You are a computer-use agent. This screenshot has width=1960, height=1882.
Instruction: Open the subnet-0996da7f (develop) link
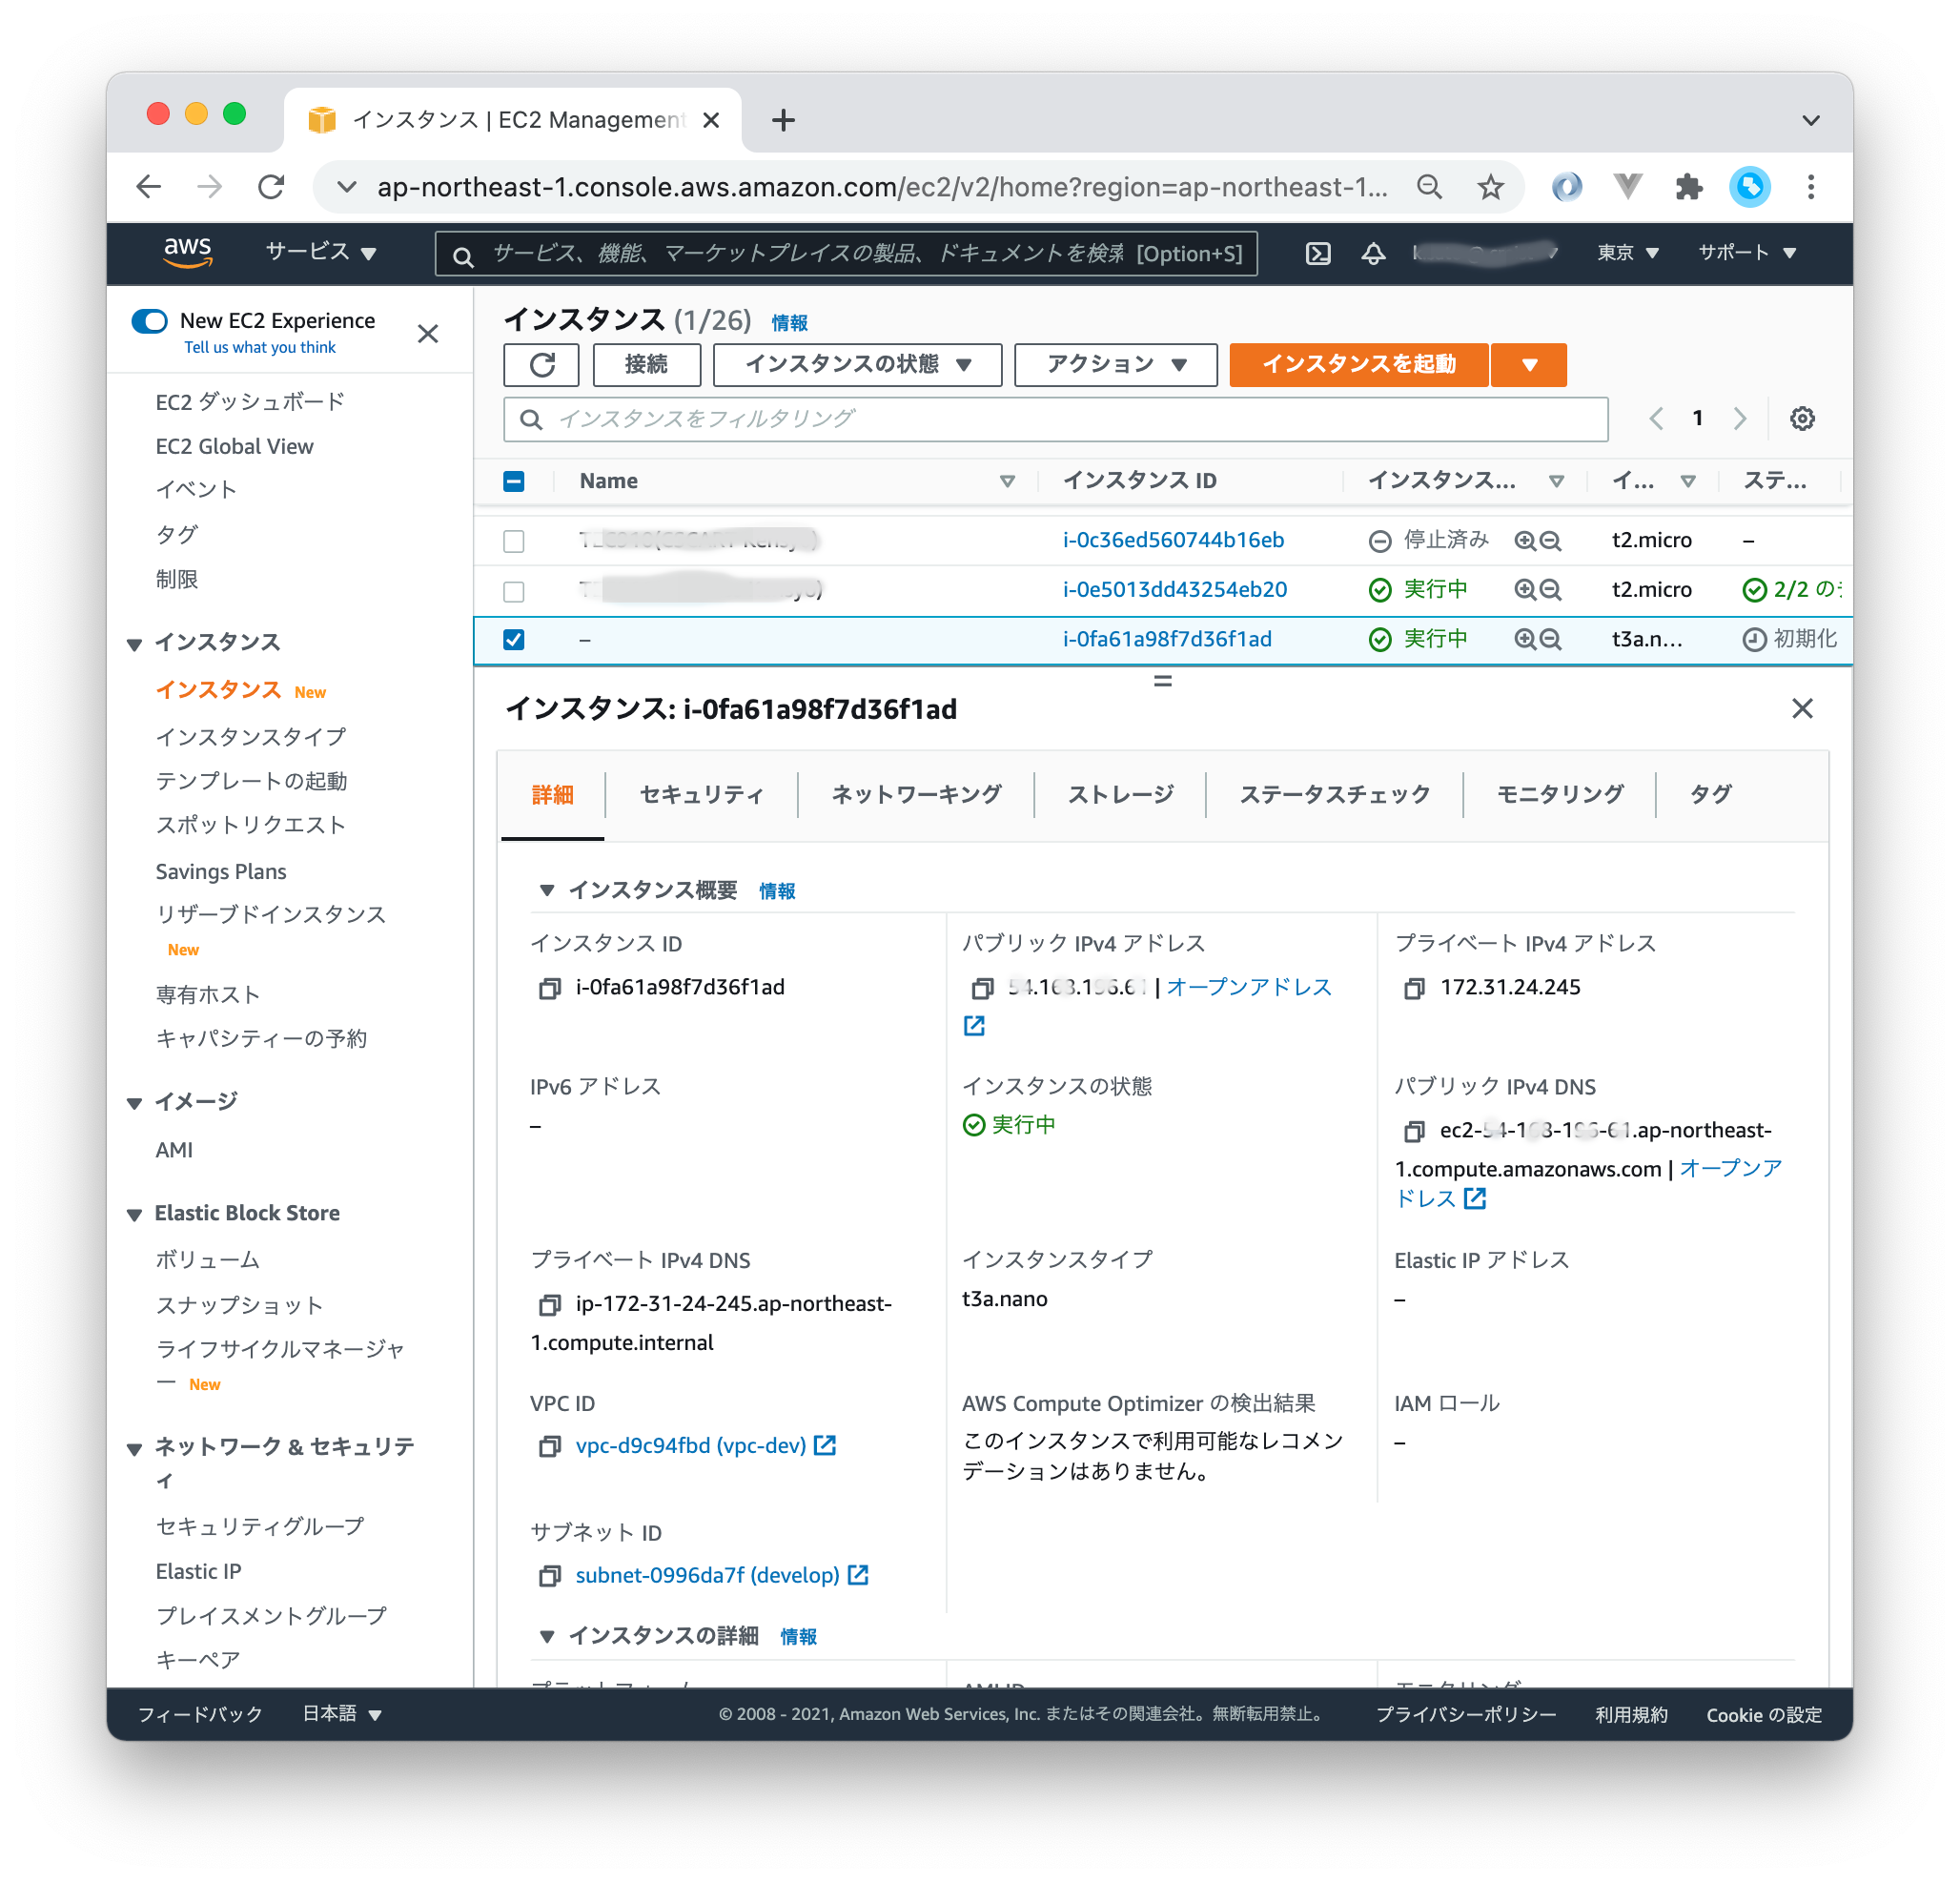(707, 1575)
